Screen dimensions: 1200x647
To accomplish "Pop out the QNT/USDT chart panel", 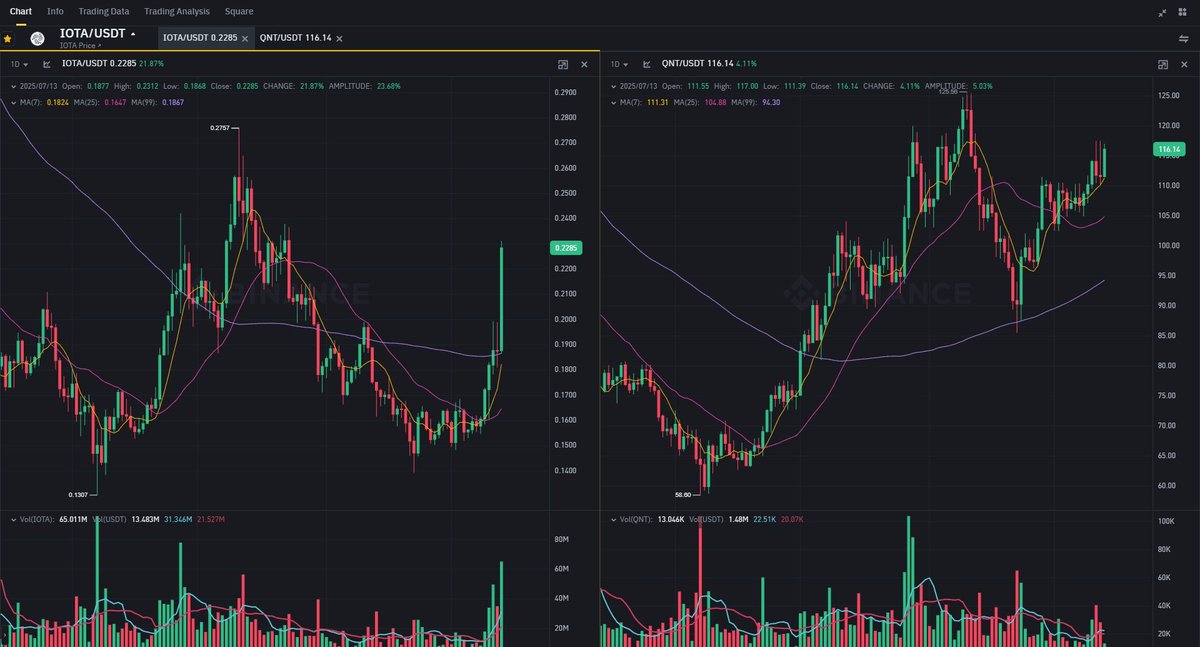I will tap(1162, 64).
